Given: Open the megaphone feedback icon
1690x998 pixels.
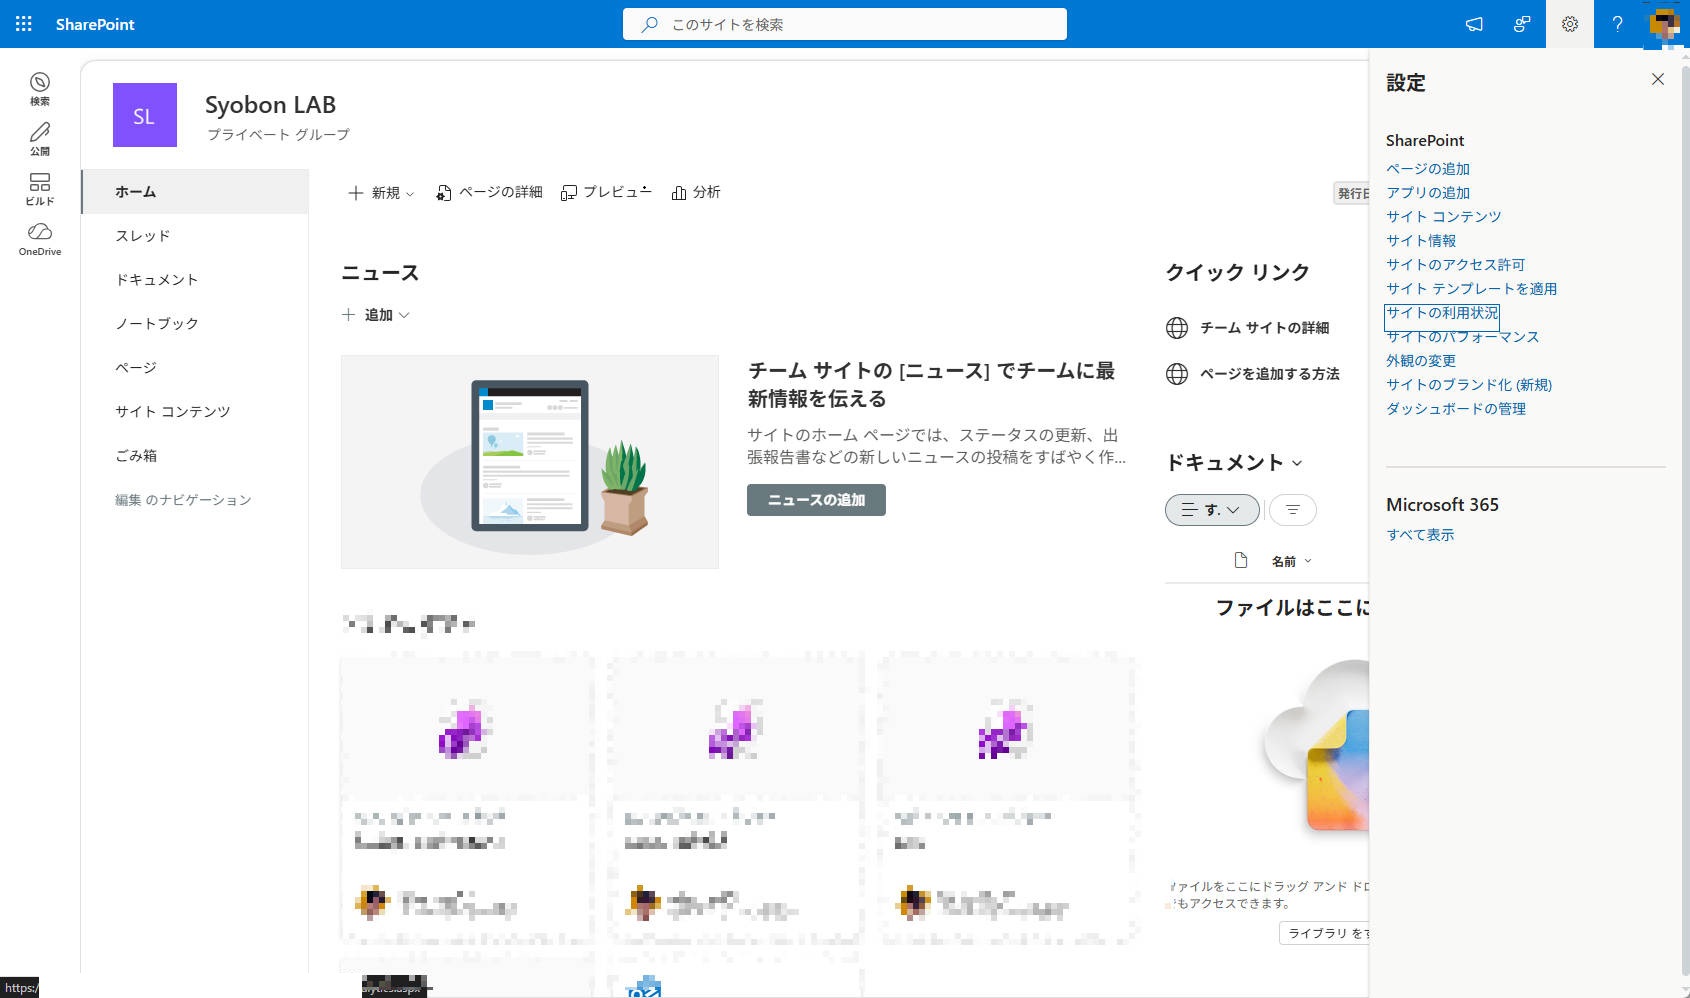Looking at the screenshot, I should [x=1474, y=24].
